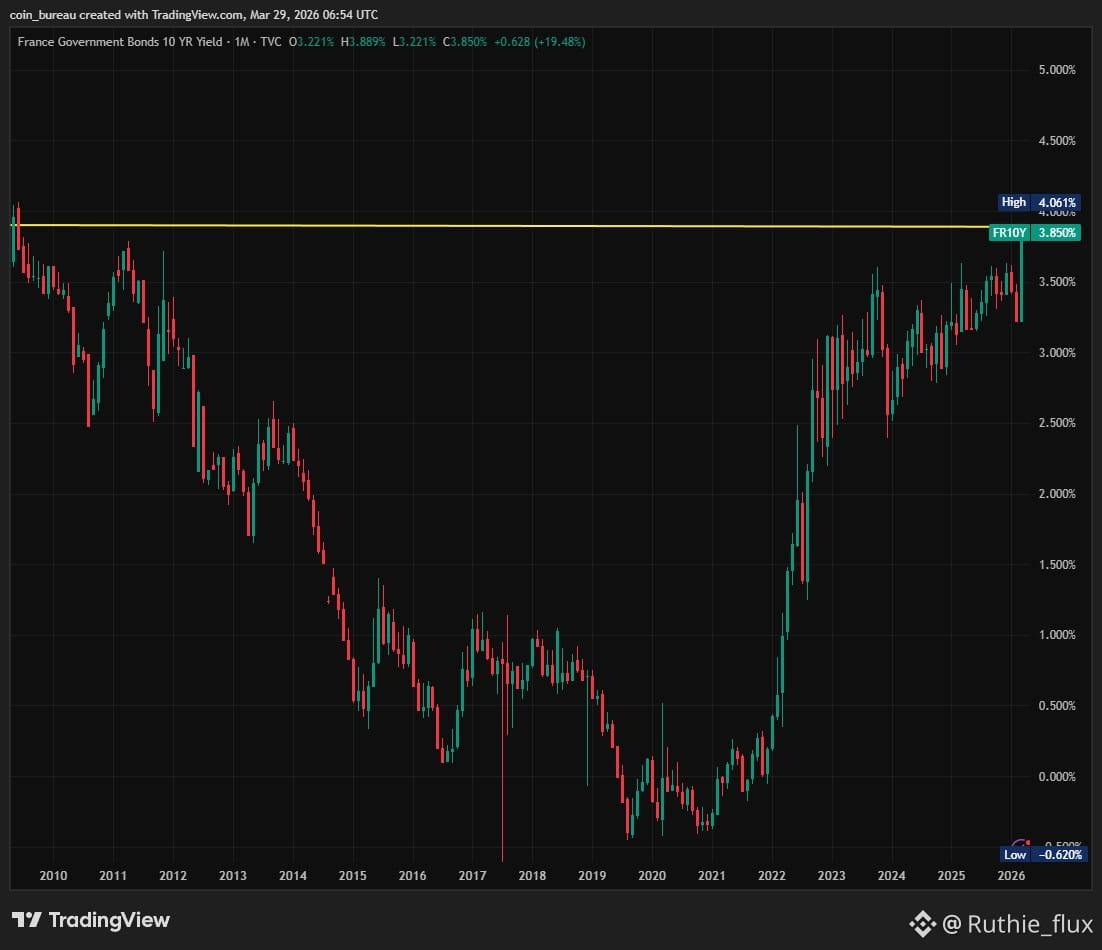Click the 2.500% axis label
Viewport: 1102px width, 950px height.
[1057, 422]
